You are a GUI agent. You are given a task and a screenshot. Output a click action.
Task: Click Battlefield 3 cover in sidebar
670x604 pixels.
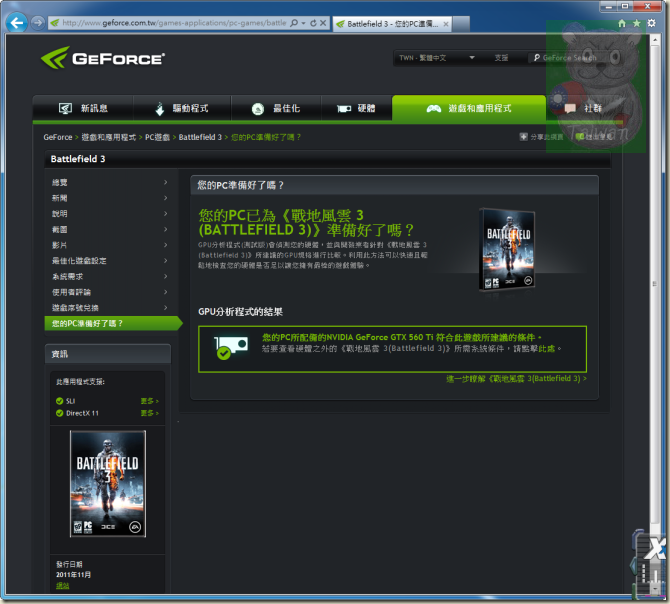tap(108, 484)
